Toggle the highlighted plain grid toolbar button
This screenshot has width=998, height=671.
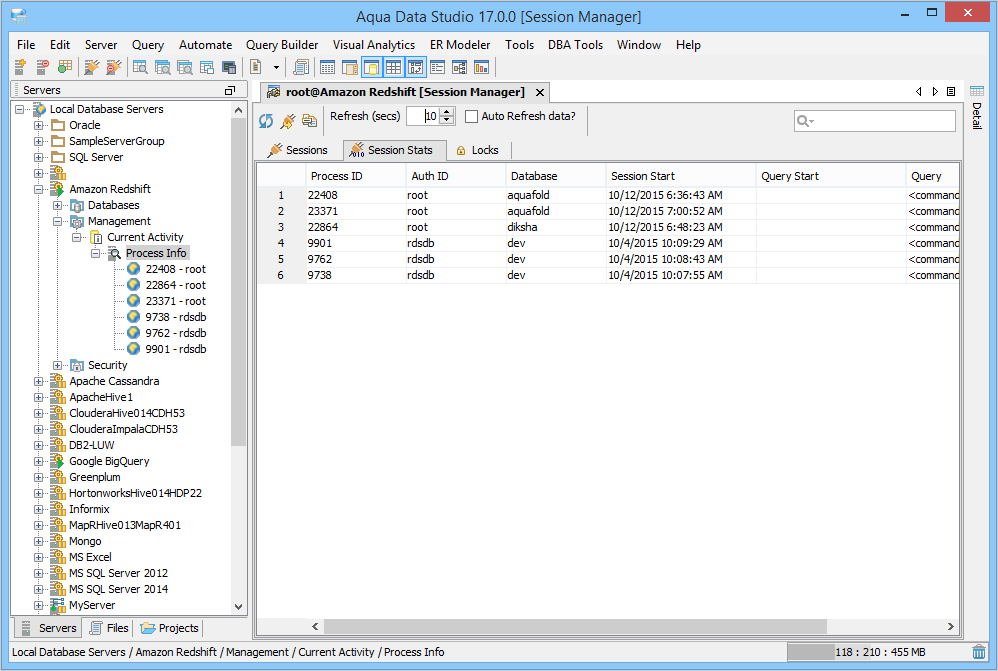pos(393,67)
